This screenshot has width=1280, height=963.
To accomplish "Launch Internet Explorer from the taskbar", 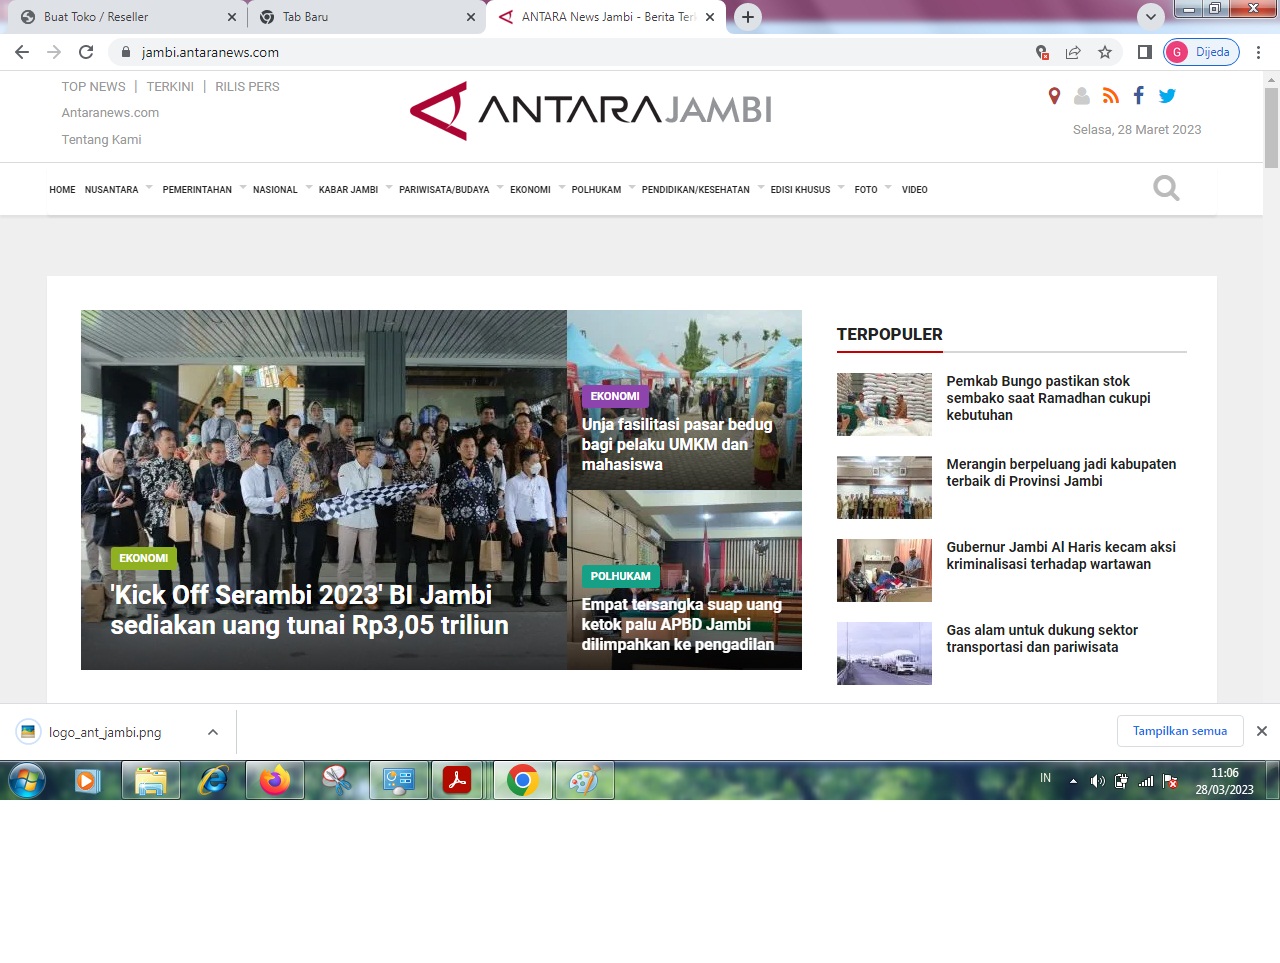I will coord(213,780).
